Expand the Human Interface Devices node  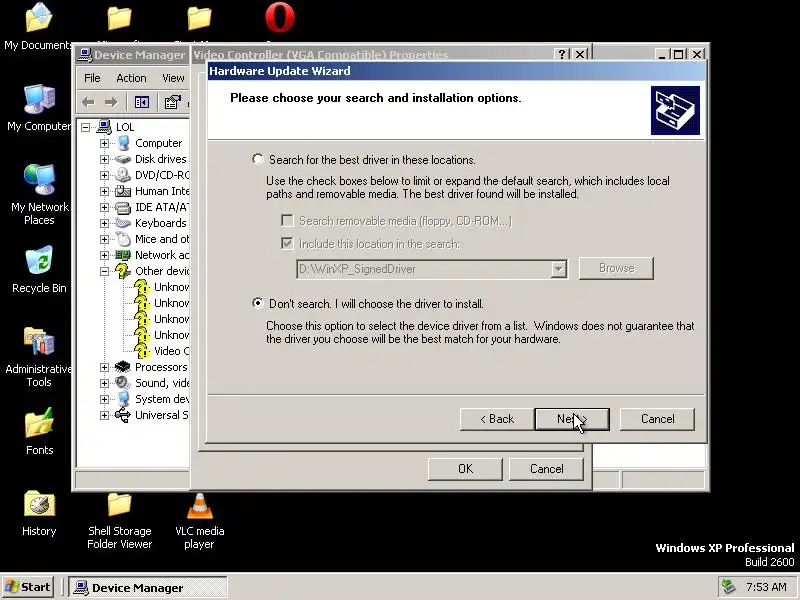tap(104, 191)
